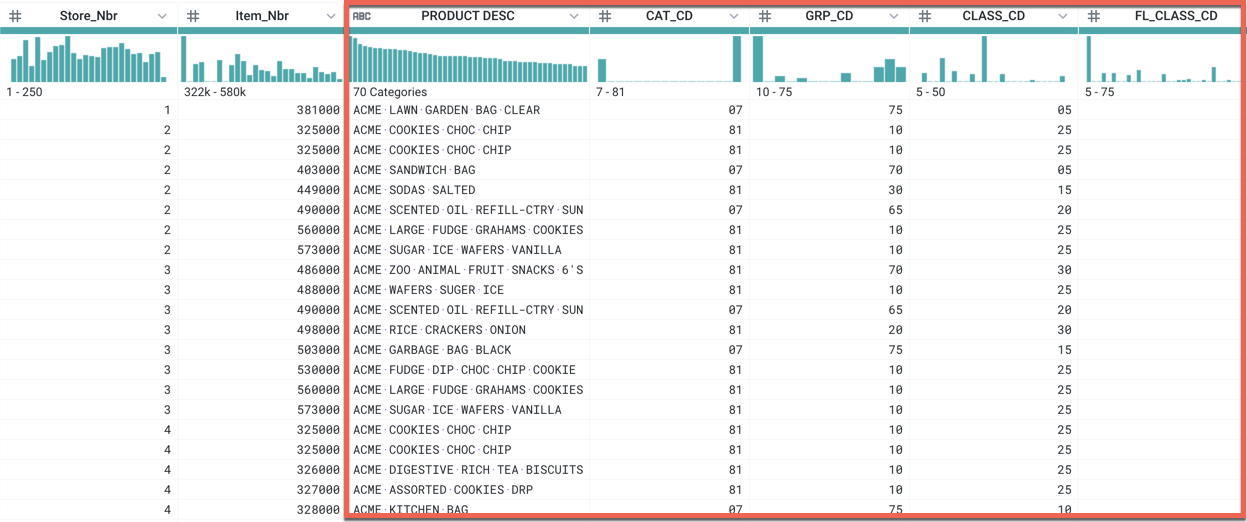Open the CAT_CD column dropdown

(x=734, y=17)
